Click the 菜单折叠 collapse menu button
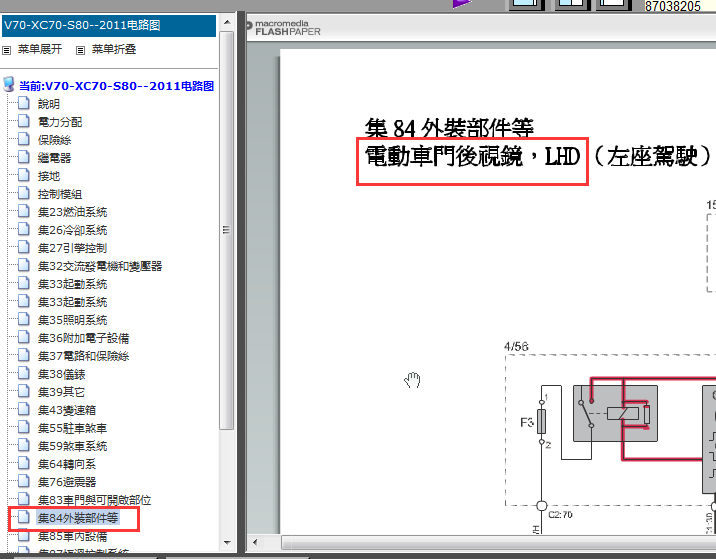The height and width of the screenshot is (559, 716). tap(114, 49)
